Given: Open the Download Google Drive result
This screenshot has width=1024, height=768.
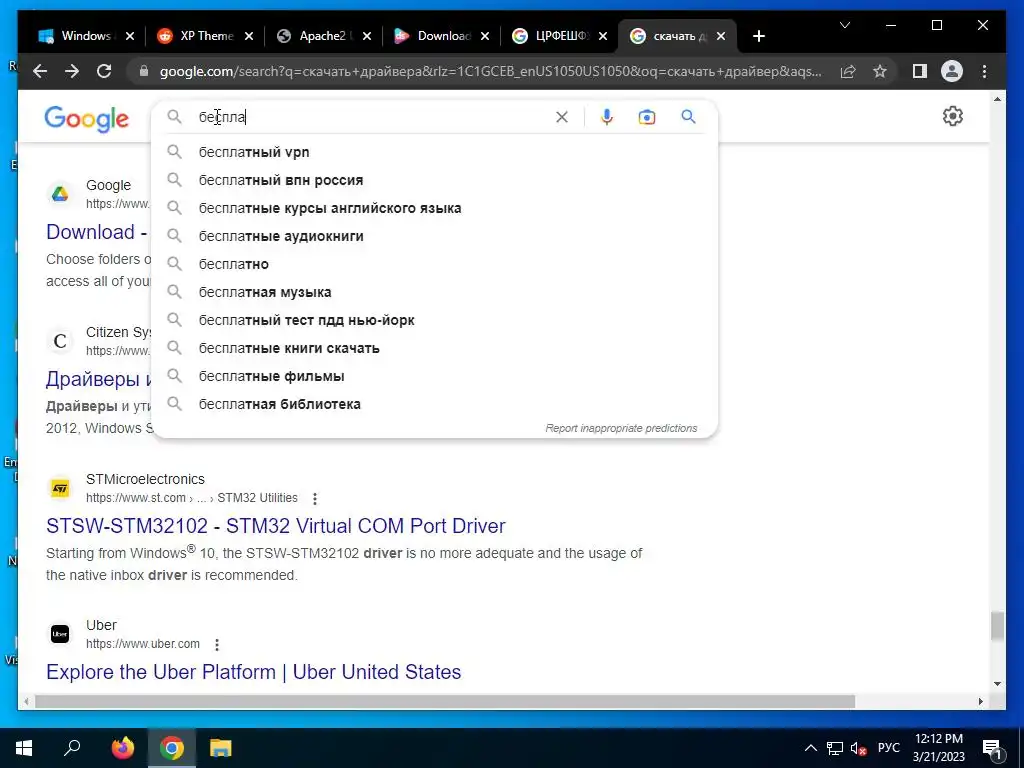Looking at the screenshot, I should click(97, 232).
